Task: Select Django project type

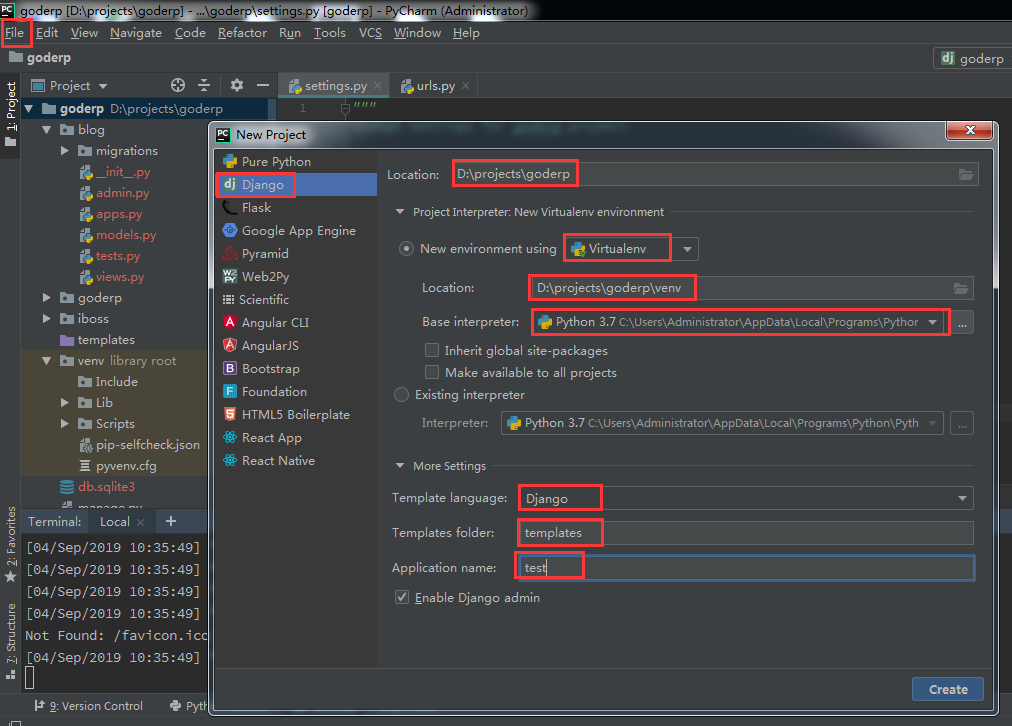Action: 296,185
